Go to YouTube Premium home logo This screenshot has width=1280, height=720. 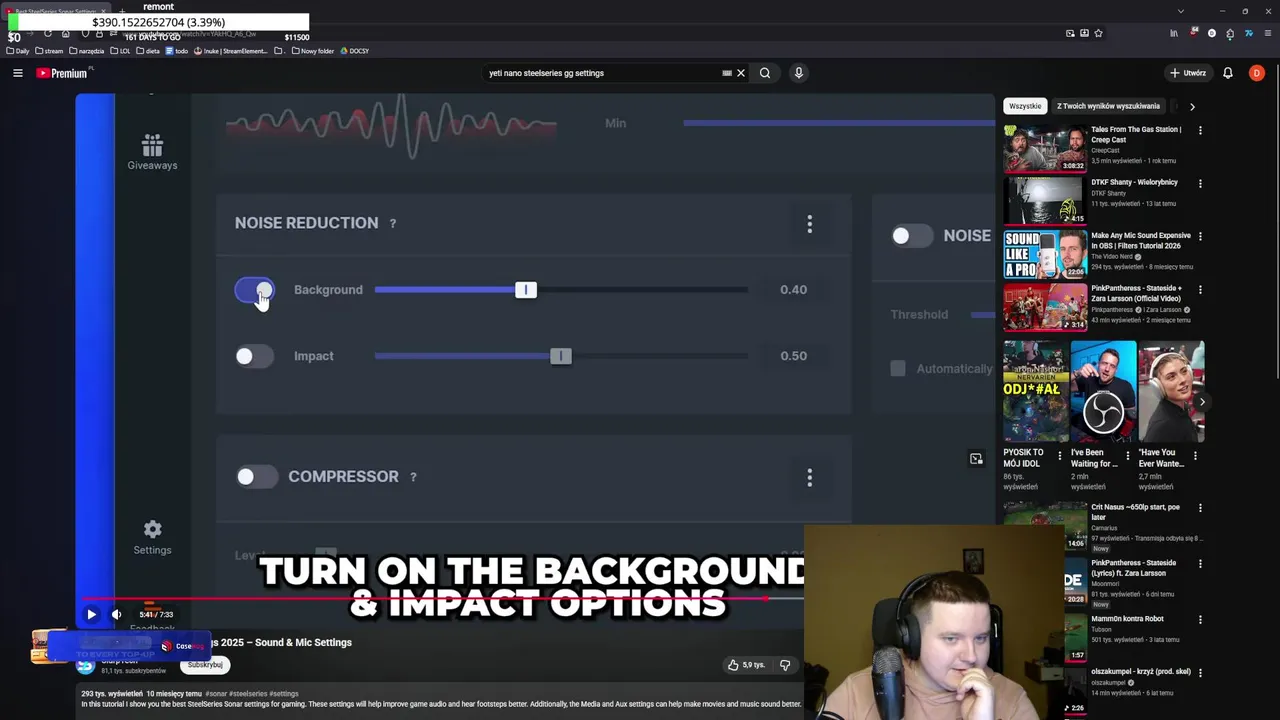point(63,73)
